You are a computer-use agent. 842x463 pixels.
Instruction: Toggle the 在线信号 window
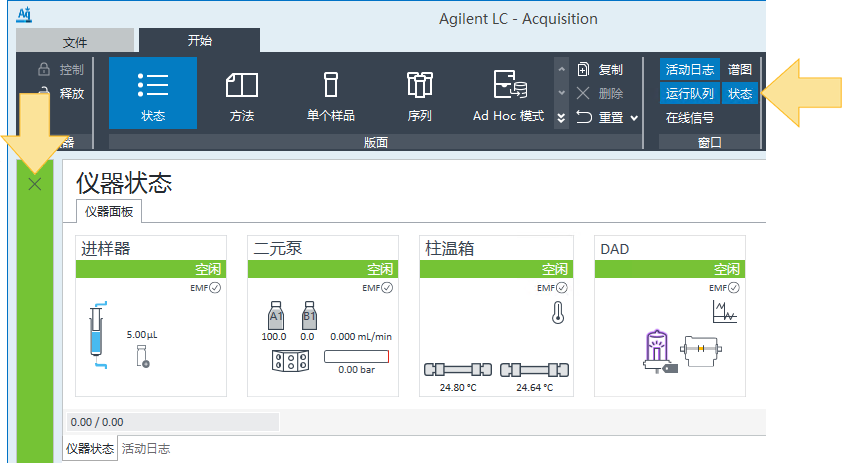[690, 118]
